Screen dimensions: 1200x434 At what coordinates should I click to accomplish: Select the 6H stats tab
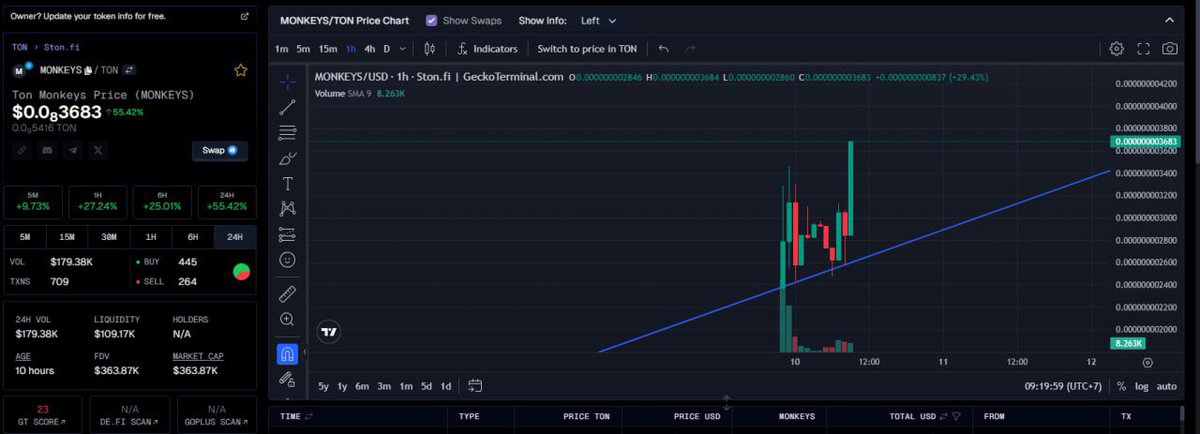[x=192, y=237]
